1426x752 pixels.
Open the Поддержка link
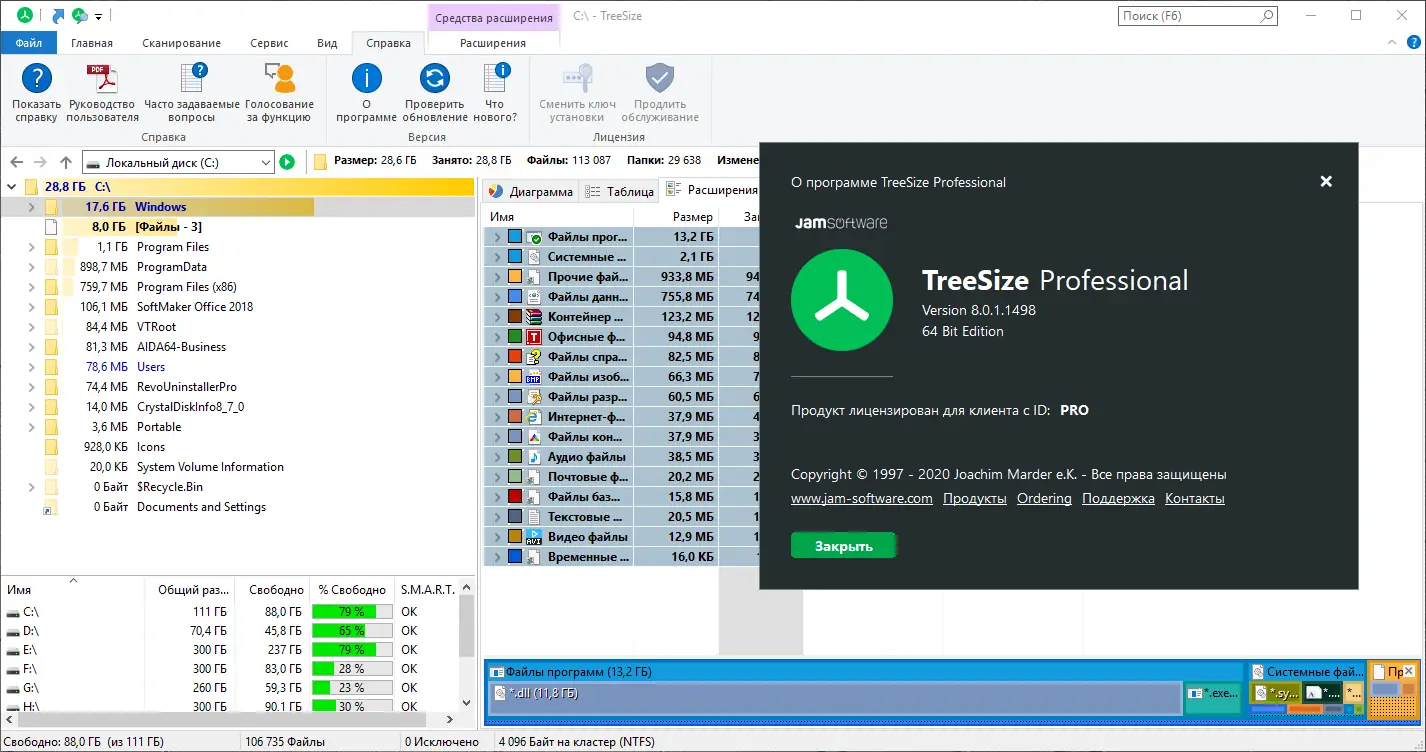[x=1118, y=498]
